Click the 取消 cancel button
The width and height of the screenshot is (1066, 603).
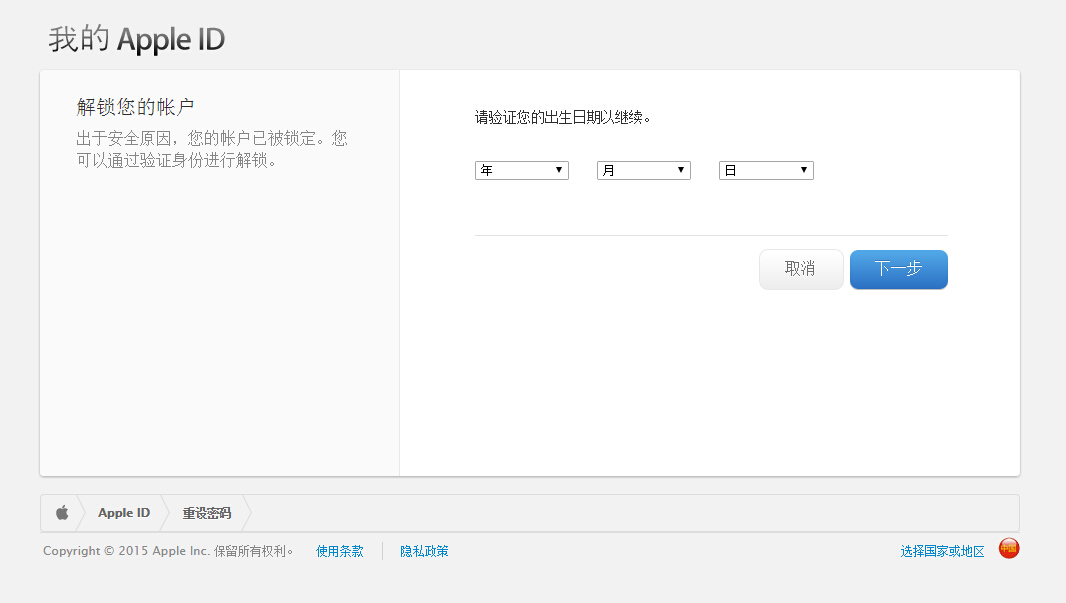coord(801,269)
